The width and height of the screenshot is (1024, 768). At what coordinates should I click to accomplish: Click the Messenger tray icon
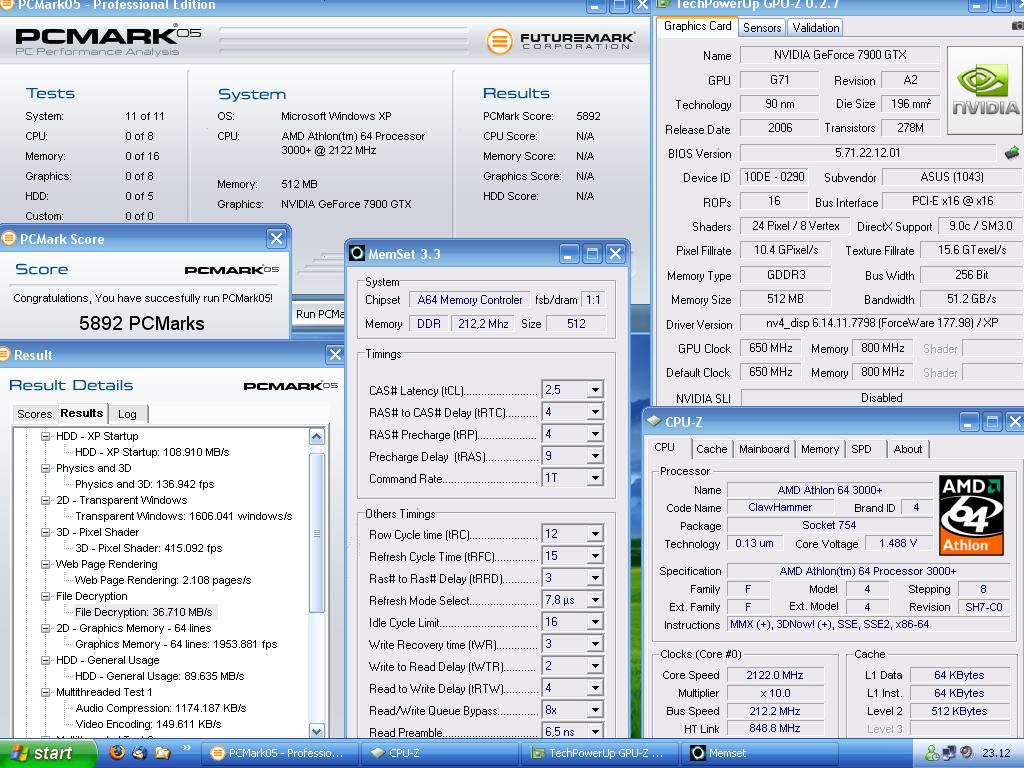[x=932, y=753]
